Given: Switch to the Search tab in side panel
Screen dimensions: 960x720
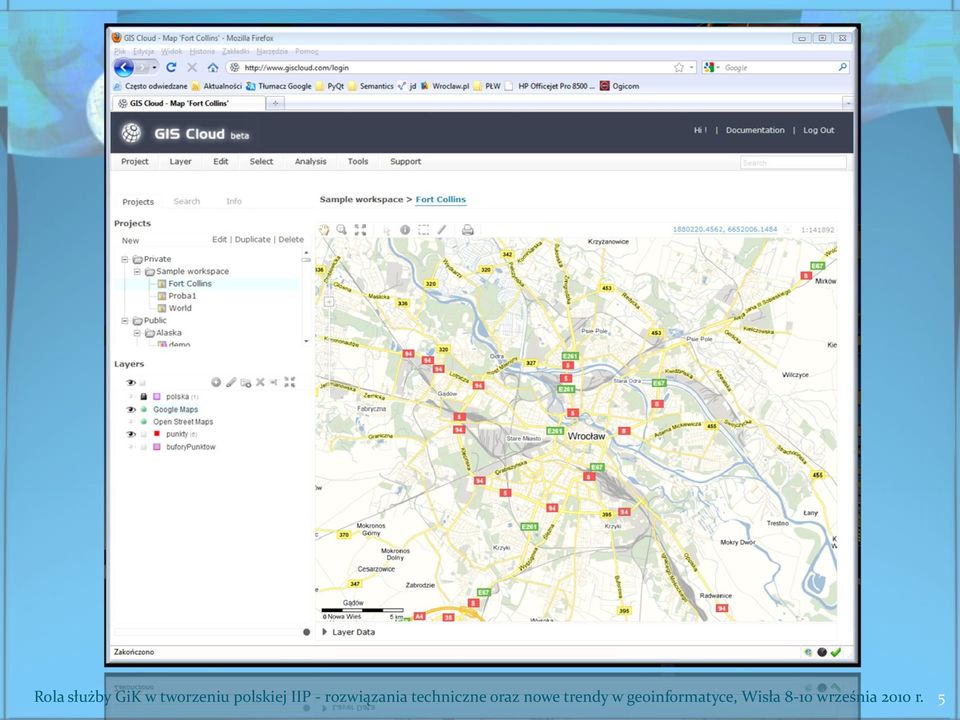Looking at the screenshot, I should (187, 201).
